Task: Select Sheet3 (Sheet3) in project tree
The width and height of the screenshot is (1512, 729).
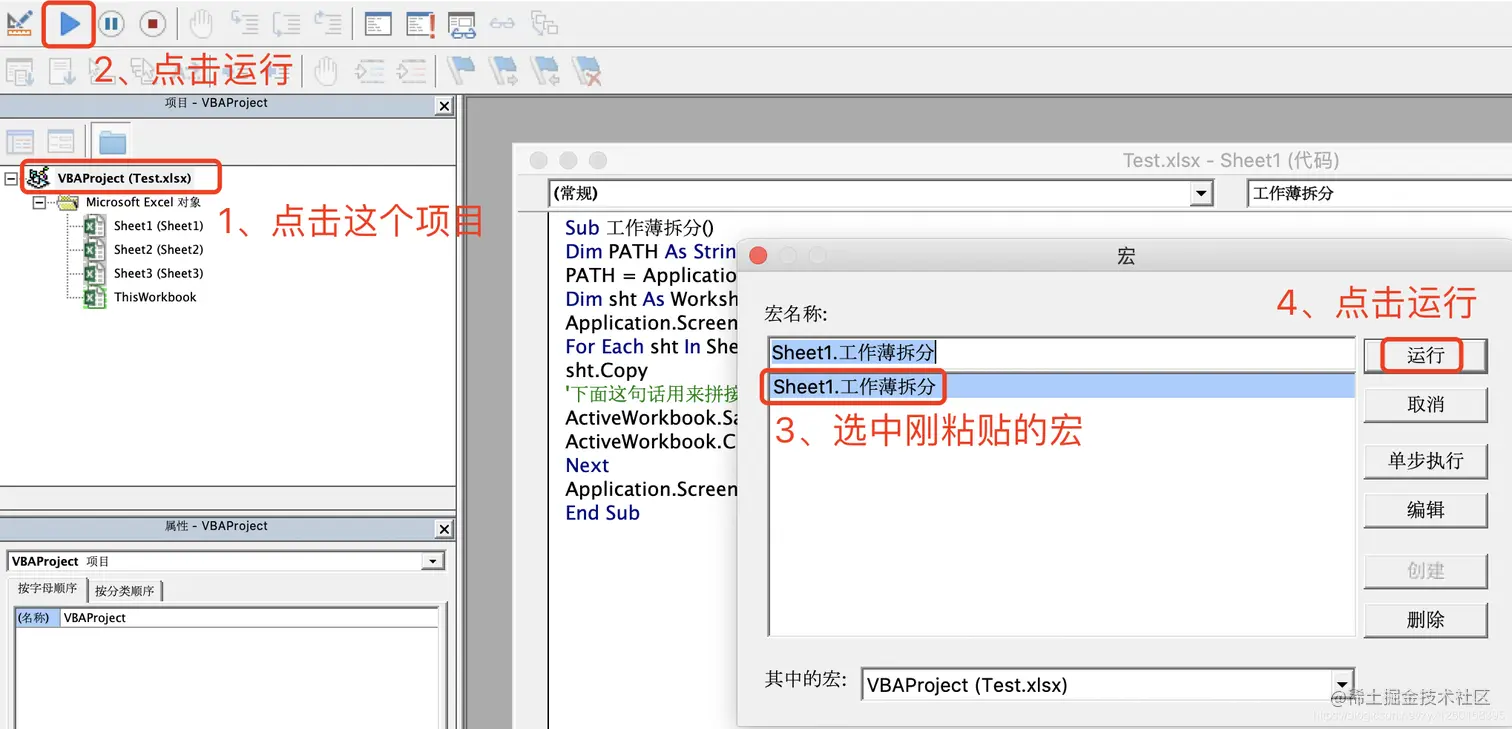Action: pos(158,273)
